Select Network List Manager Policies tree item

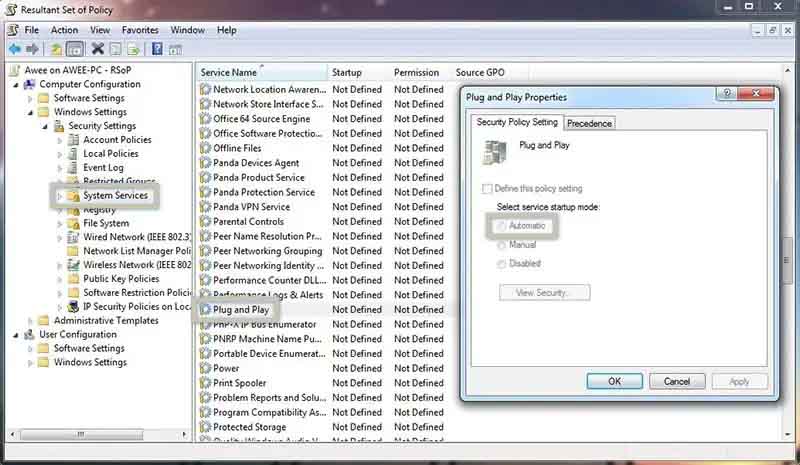[x=137, y=251]
